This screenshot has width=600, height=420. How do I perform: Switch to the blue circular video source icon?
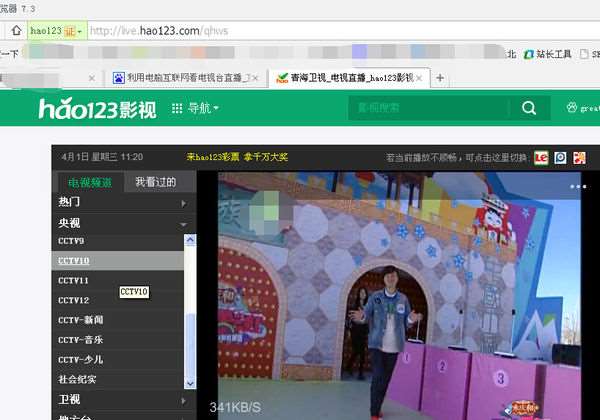pyautogui.click(x=560, y=158)
